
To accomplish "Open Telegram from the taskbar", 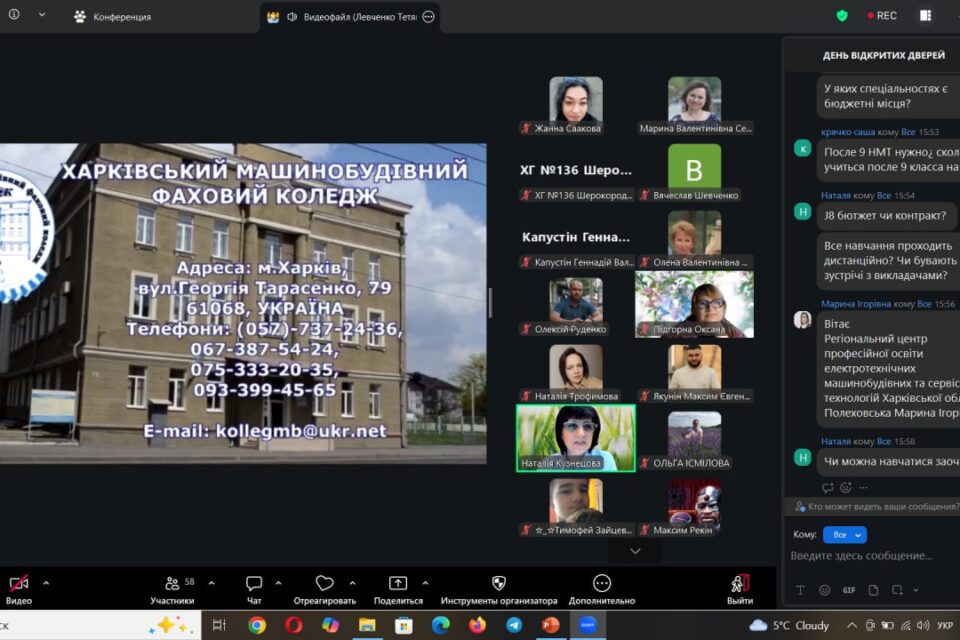I will [x=514, y=625].
